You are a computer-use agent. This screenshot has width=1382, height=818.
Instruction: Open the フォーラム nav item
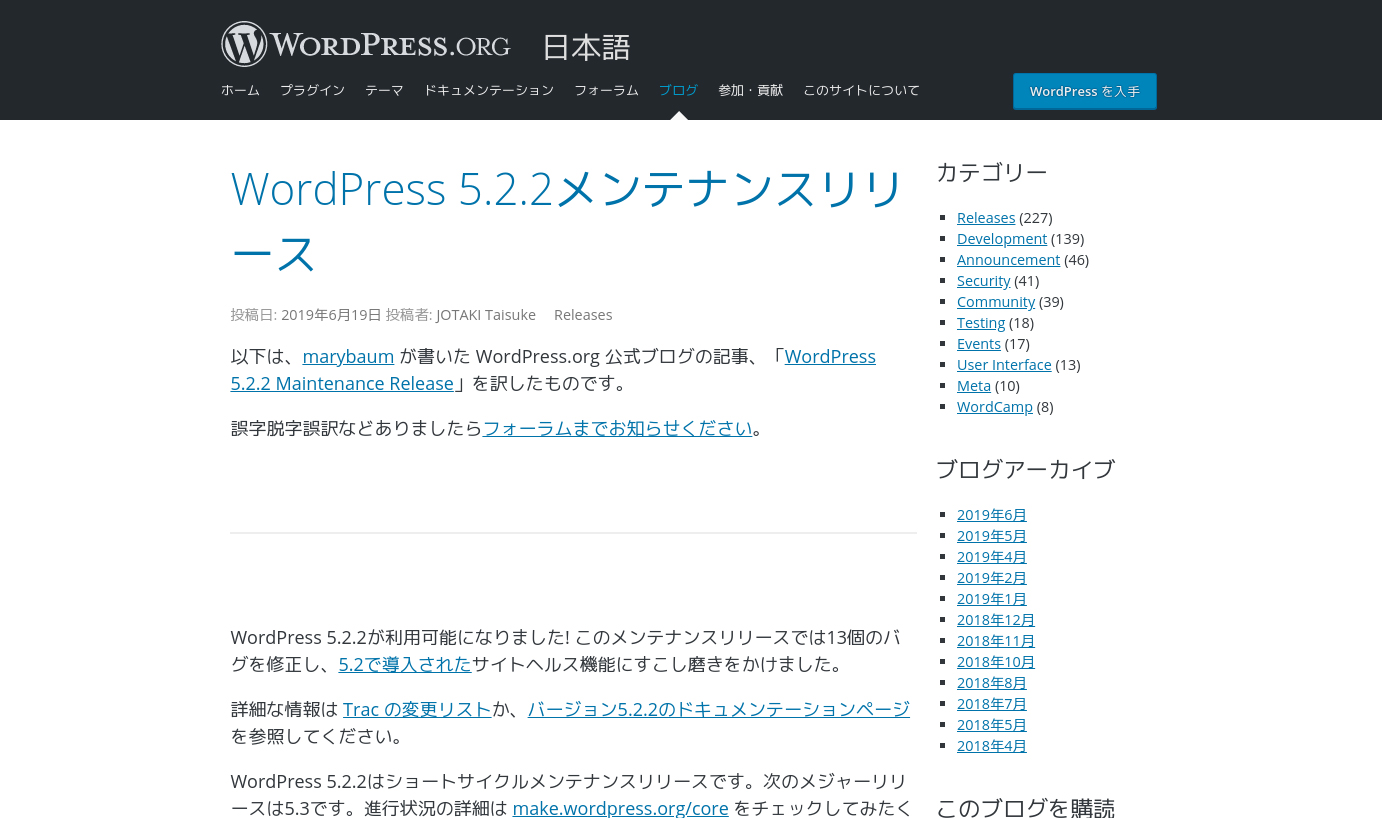point(606,90)
